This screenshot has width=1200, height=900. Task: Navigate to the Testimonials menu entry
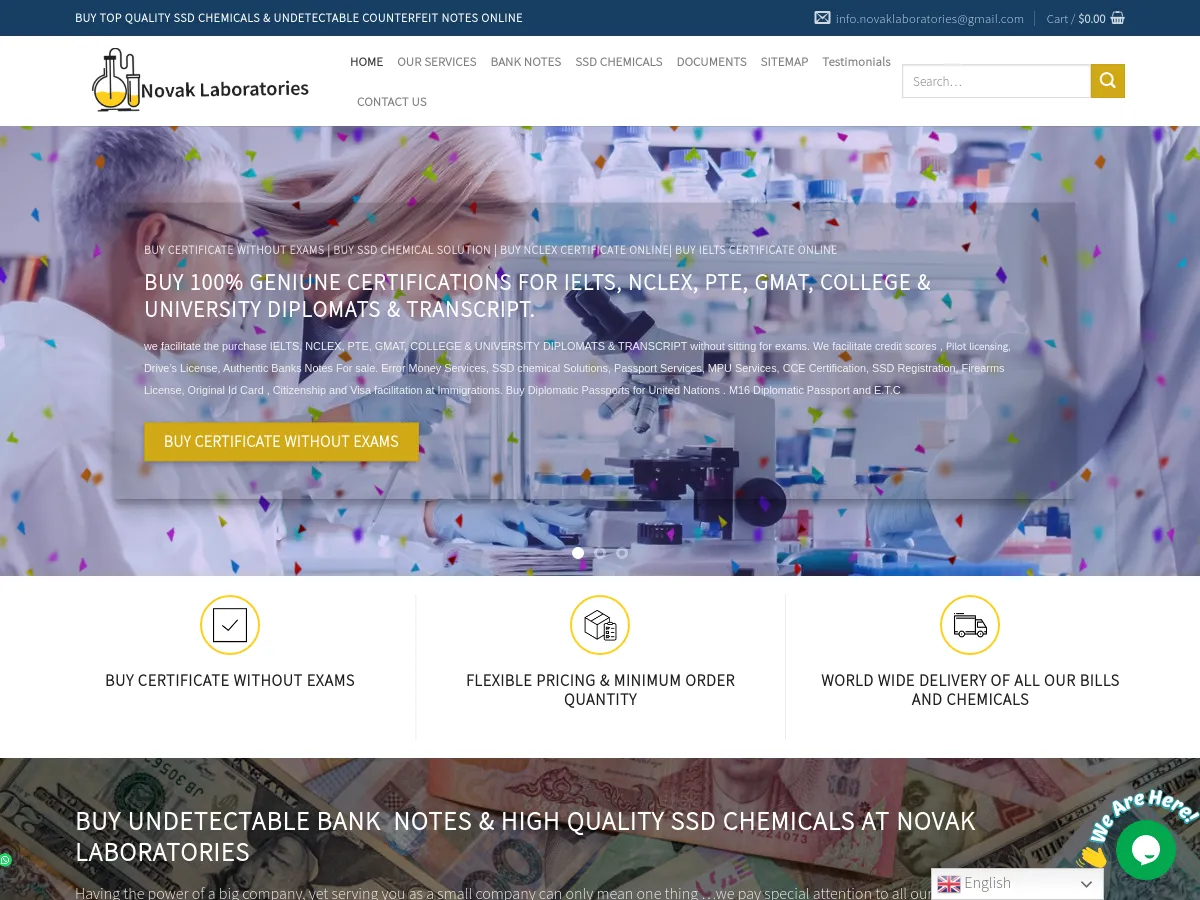click(856, 61)
